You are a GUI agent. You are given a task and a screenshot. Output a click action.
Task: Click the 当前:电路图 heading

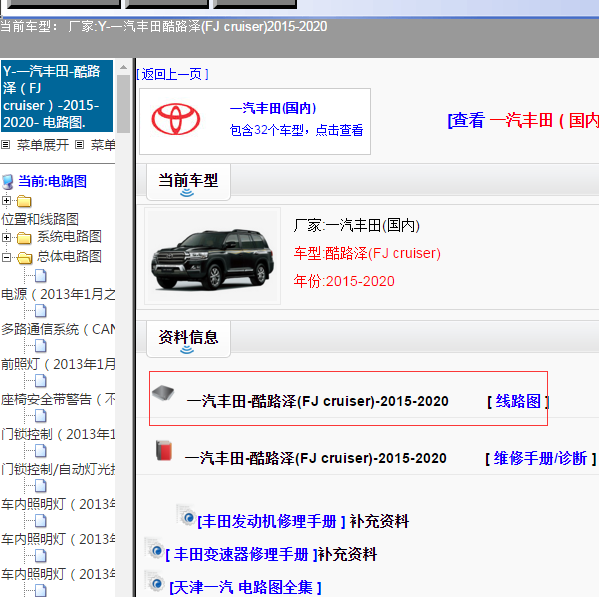coord(52,181)
